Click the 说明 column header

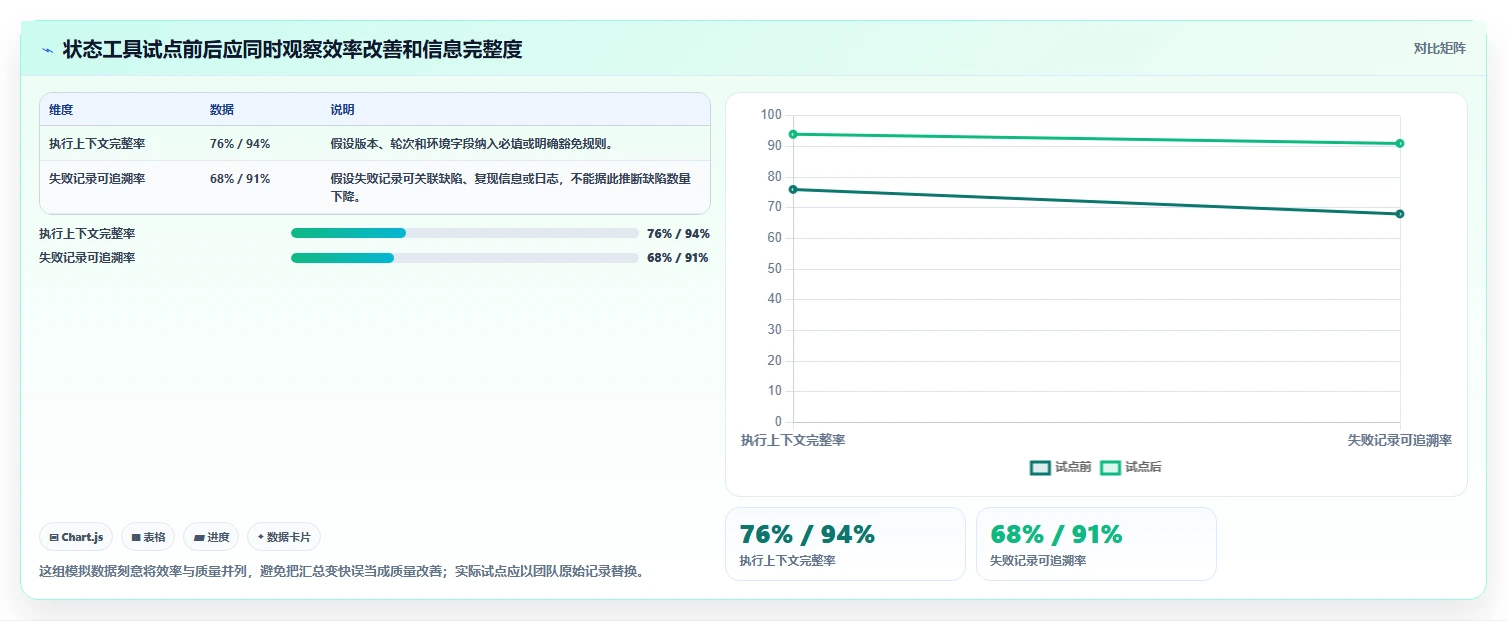point(343,110)
